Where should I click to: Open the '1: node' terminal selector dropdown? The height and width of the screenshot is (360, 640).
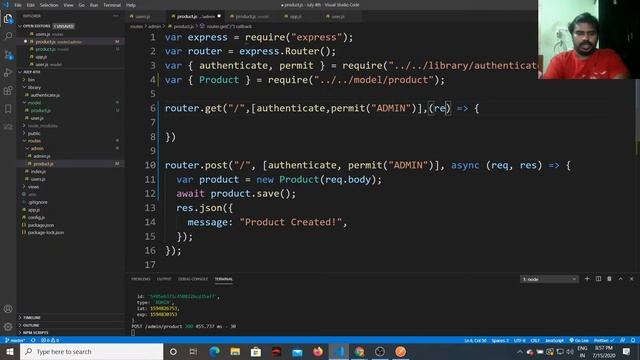coord(549,279)
